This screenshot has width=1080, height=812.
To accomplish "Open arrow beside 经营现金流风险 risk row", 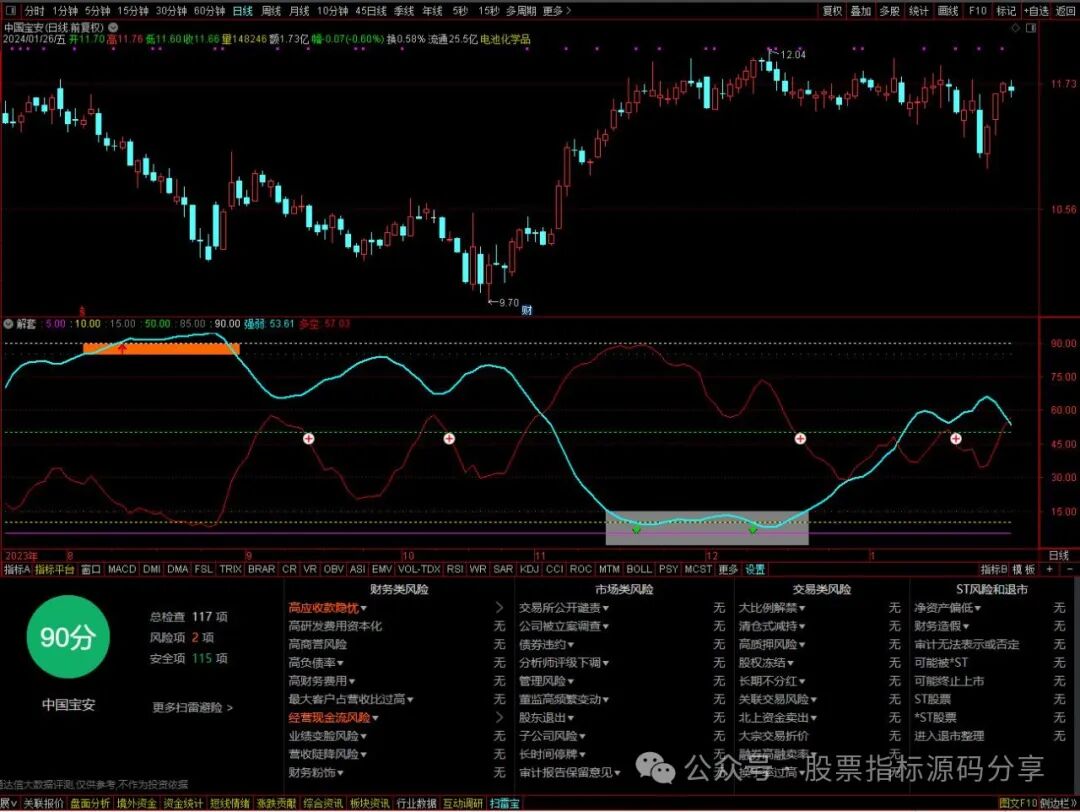I will (x=500, y=717).
